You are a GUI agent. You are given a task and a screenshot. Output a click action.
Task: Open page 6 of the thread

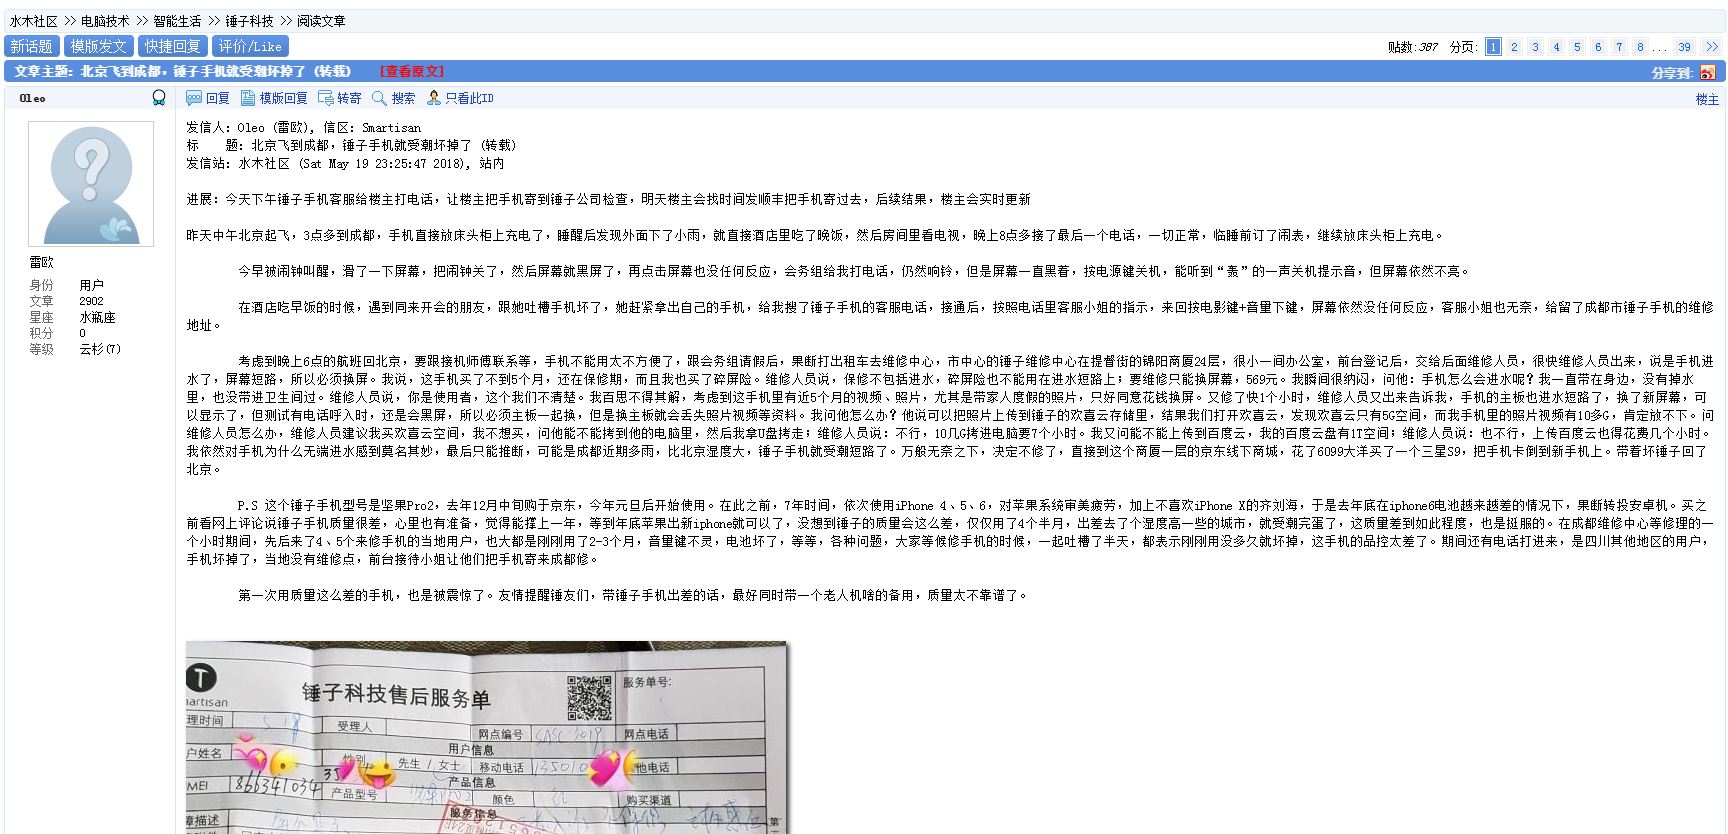[1598, 47]
